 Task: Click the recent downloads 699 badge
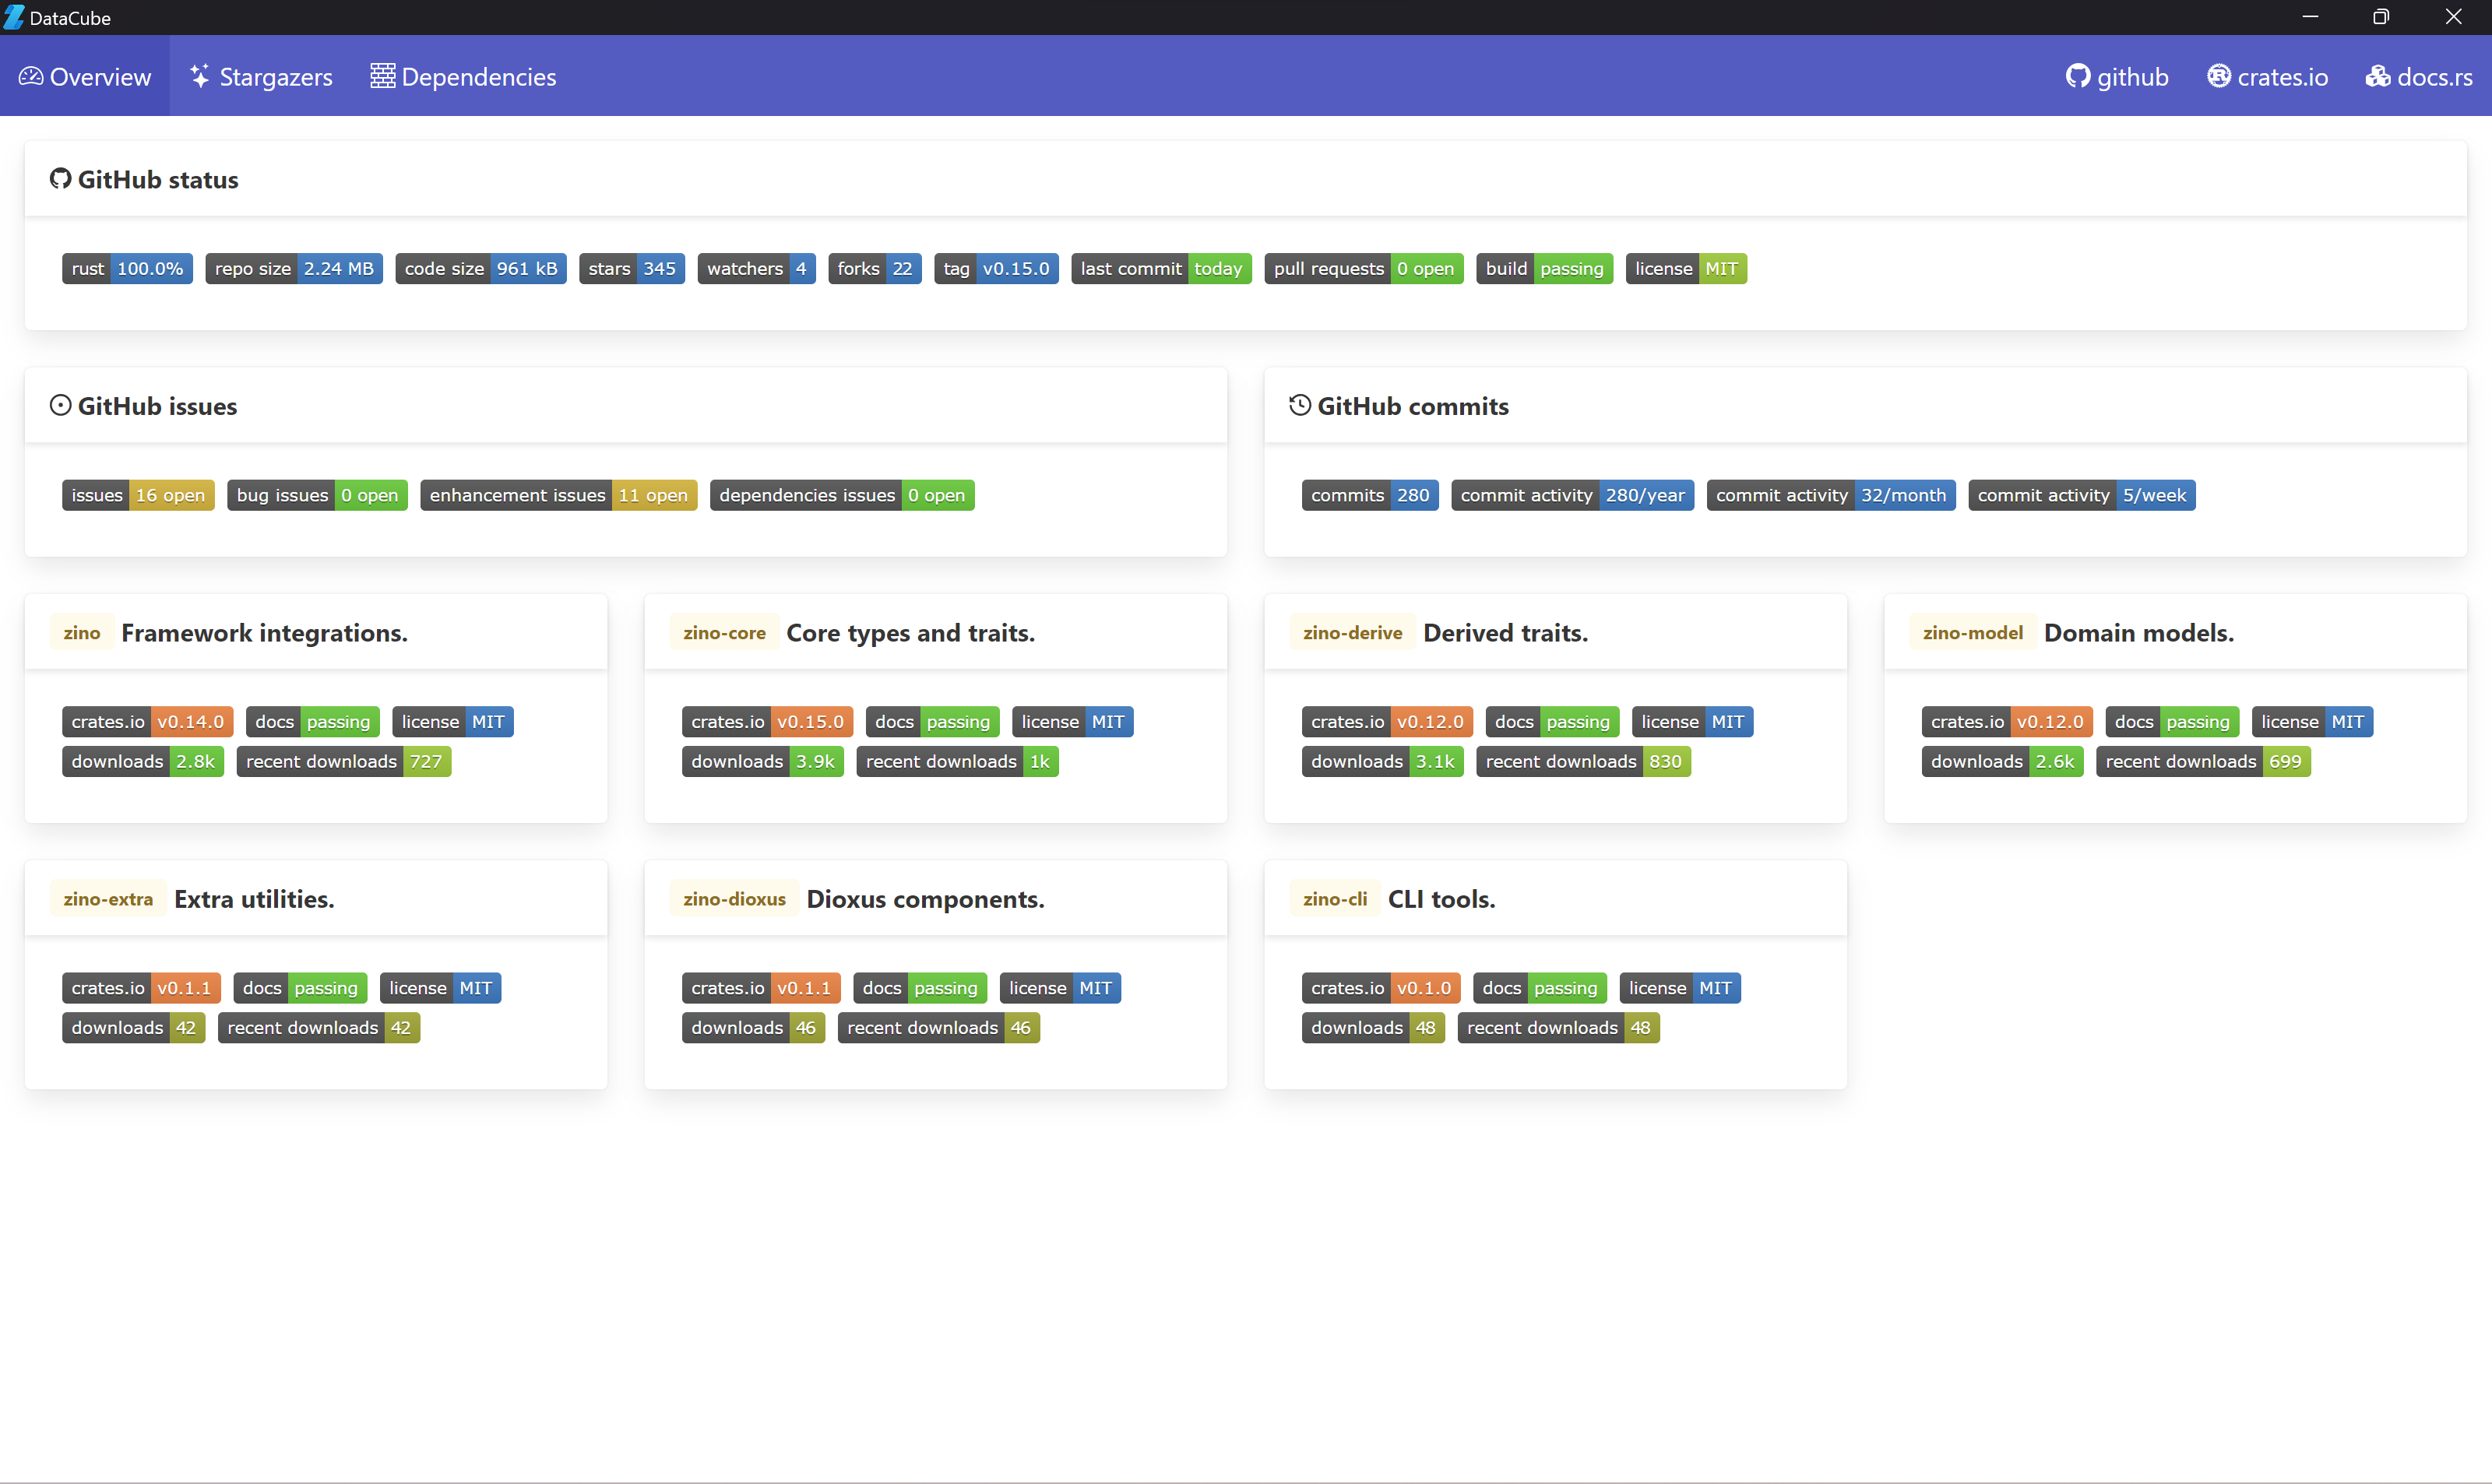[x=2203, y=761]
